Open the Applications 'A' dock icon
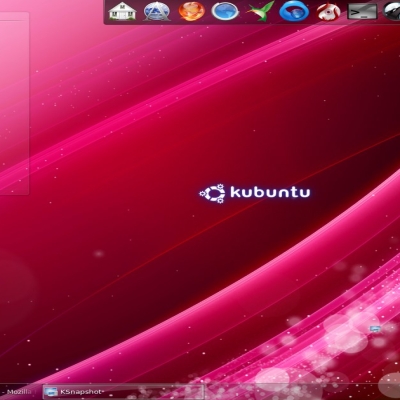 point(157,11)
